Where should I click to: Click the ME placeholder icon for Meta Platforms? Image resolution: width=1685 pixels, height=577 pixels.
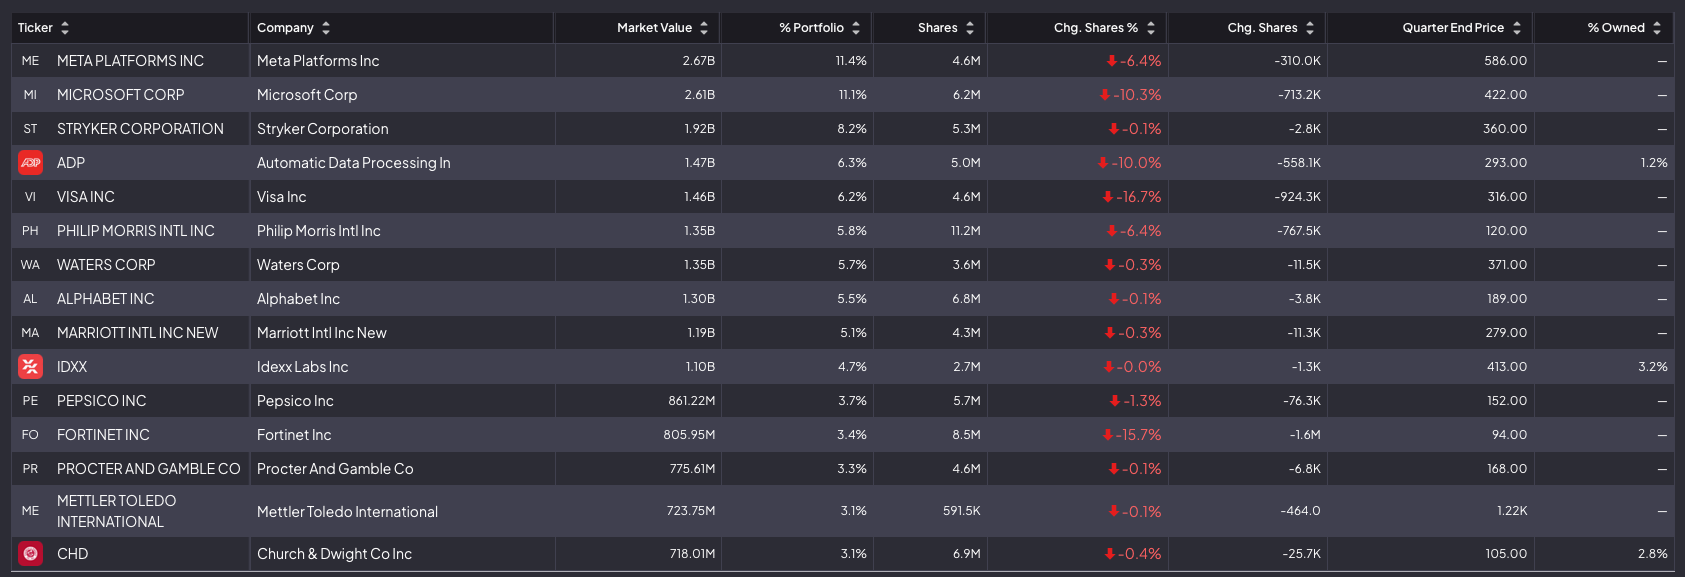click(x=30, y=61)
